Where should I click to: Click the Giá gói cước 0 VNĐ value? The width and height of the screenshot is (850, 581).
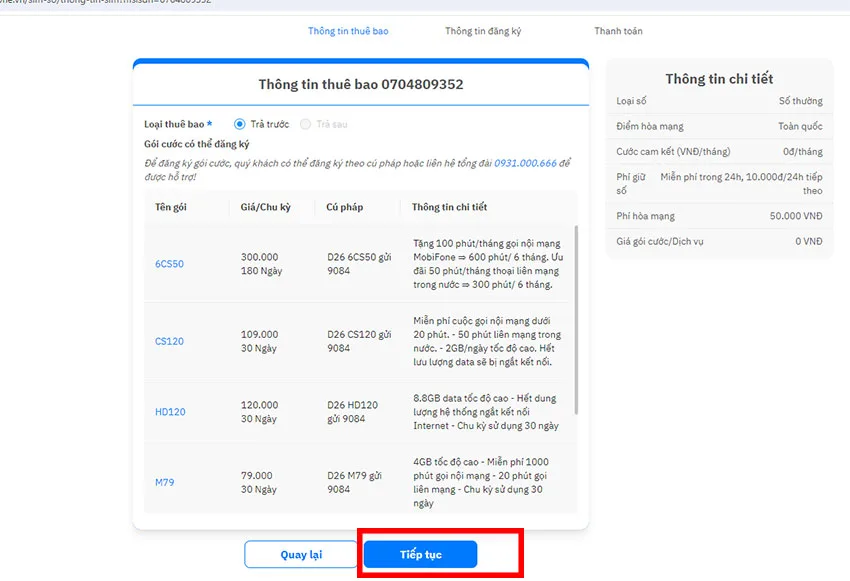click(x=809, y=241)
